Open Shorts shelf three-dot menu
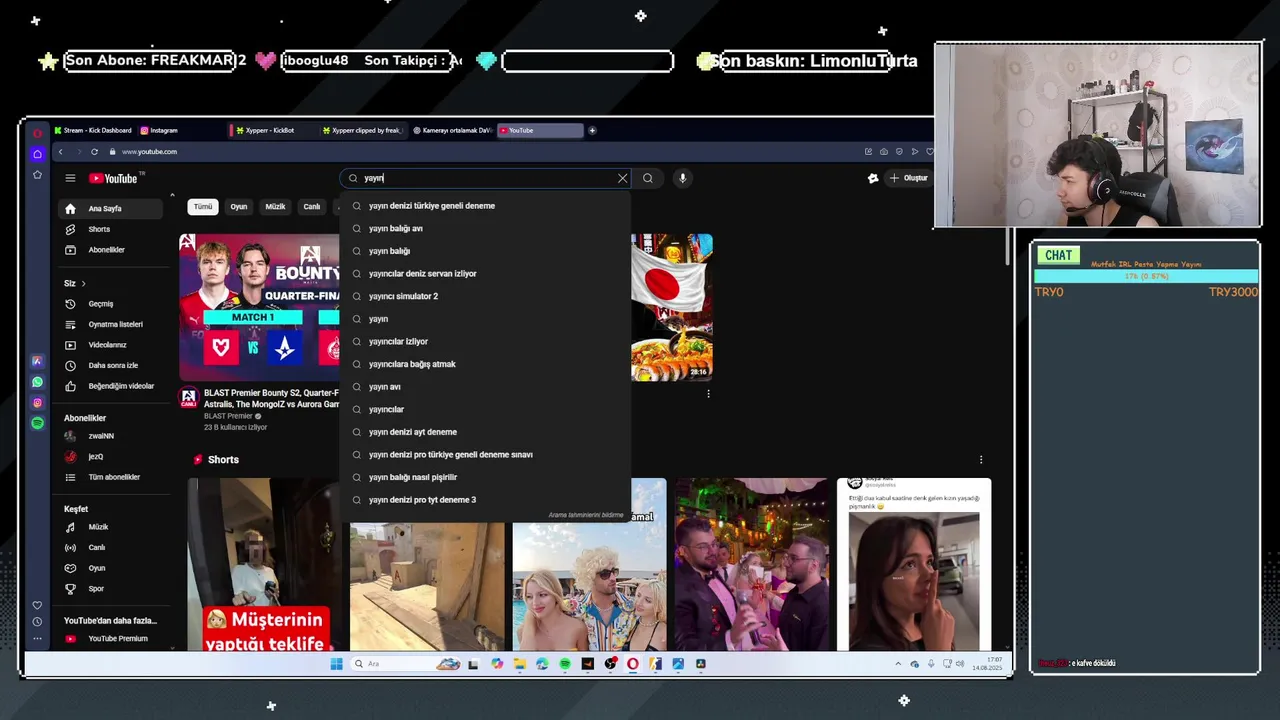 pyautogui.click(x=980, y=460)
